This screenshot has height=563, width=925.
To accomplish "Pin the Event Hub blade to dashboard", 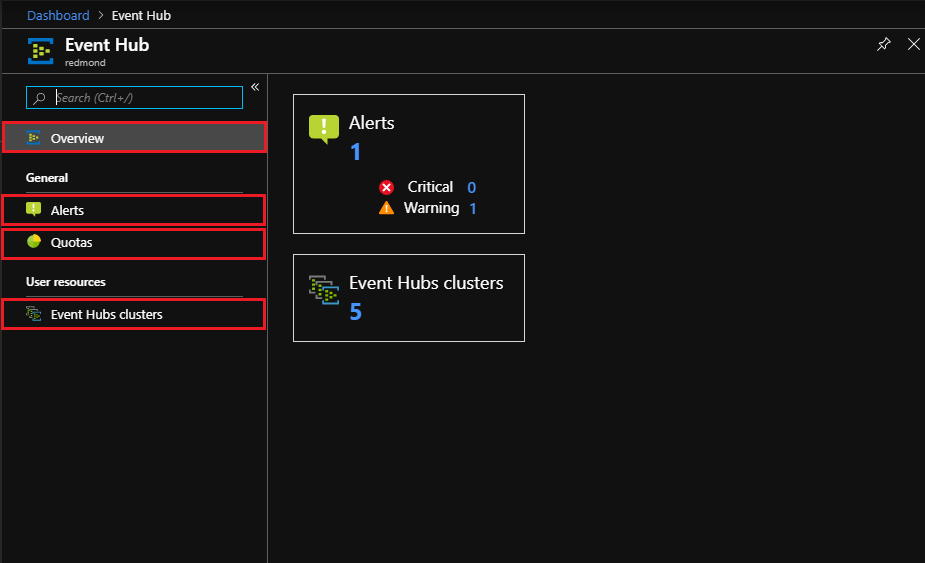I will (883, 44).
